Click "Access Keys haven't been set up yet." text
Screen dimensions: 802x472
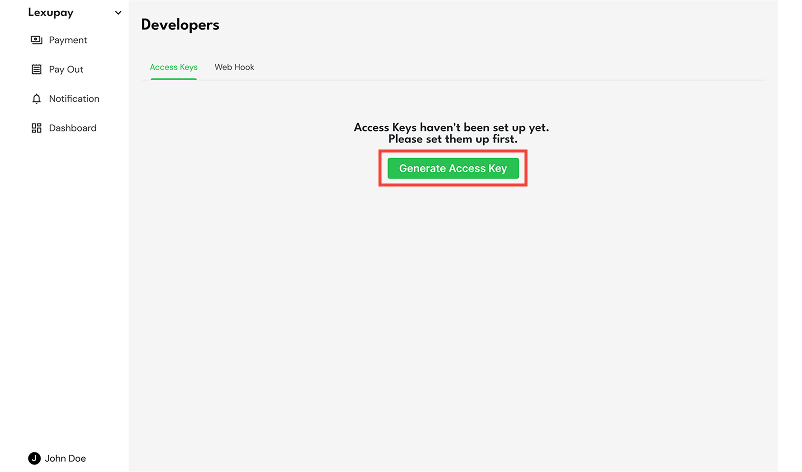tap(452, 127)
